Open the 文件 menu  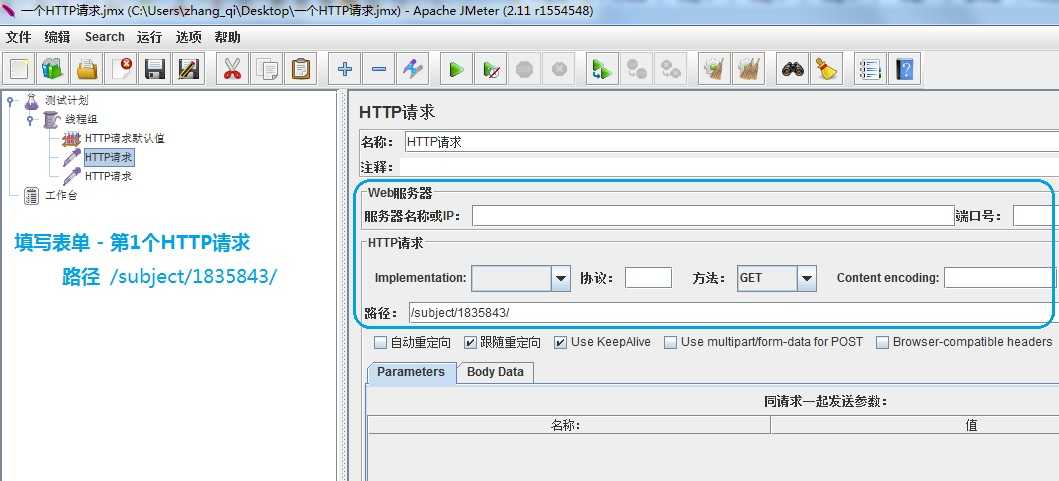[19, 37]
